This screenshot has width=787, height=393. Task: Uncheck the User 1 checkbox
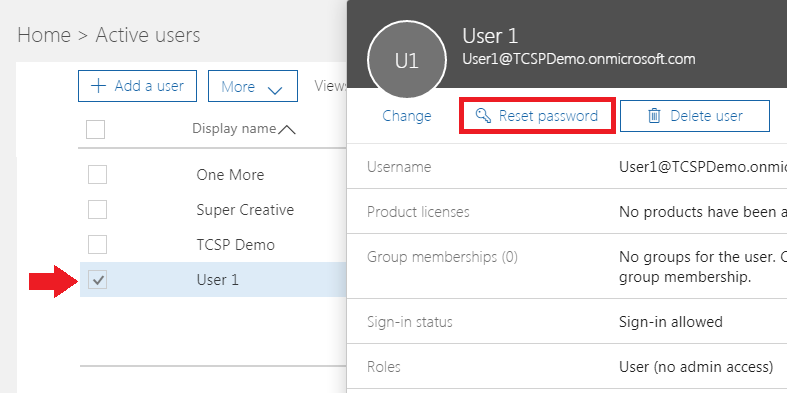click(97, 280)
